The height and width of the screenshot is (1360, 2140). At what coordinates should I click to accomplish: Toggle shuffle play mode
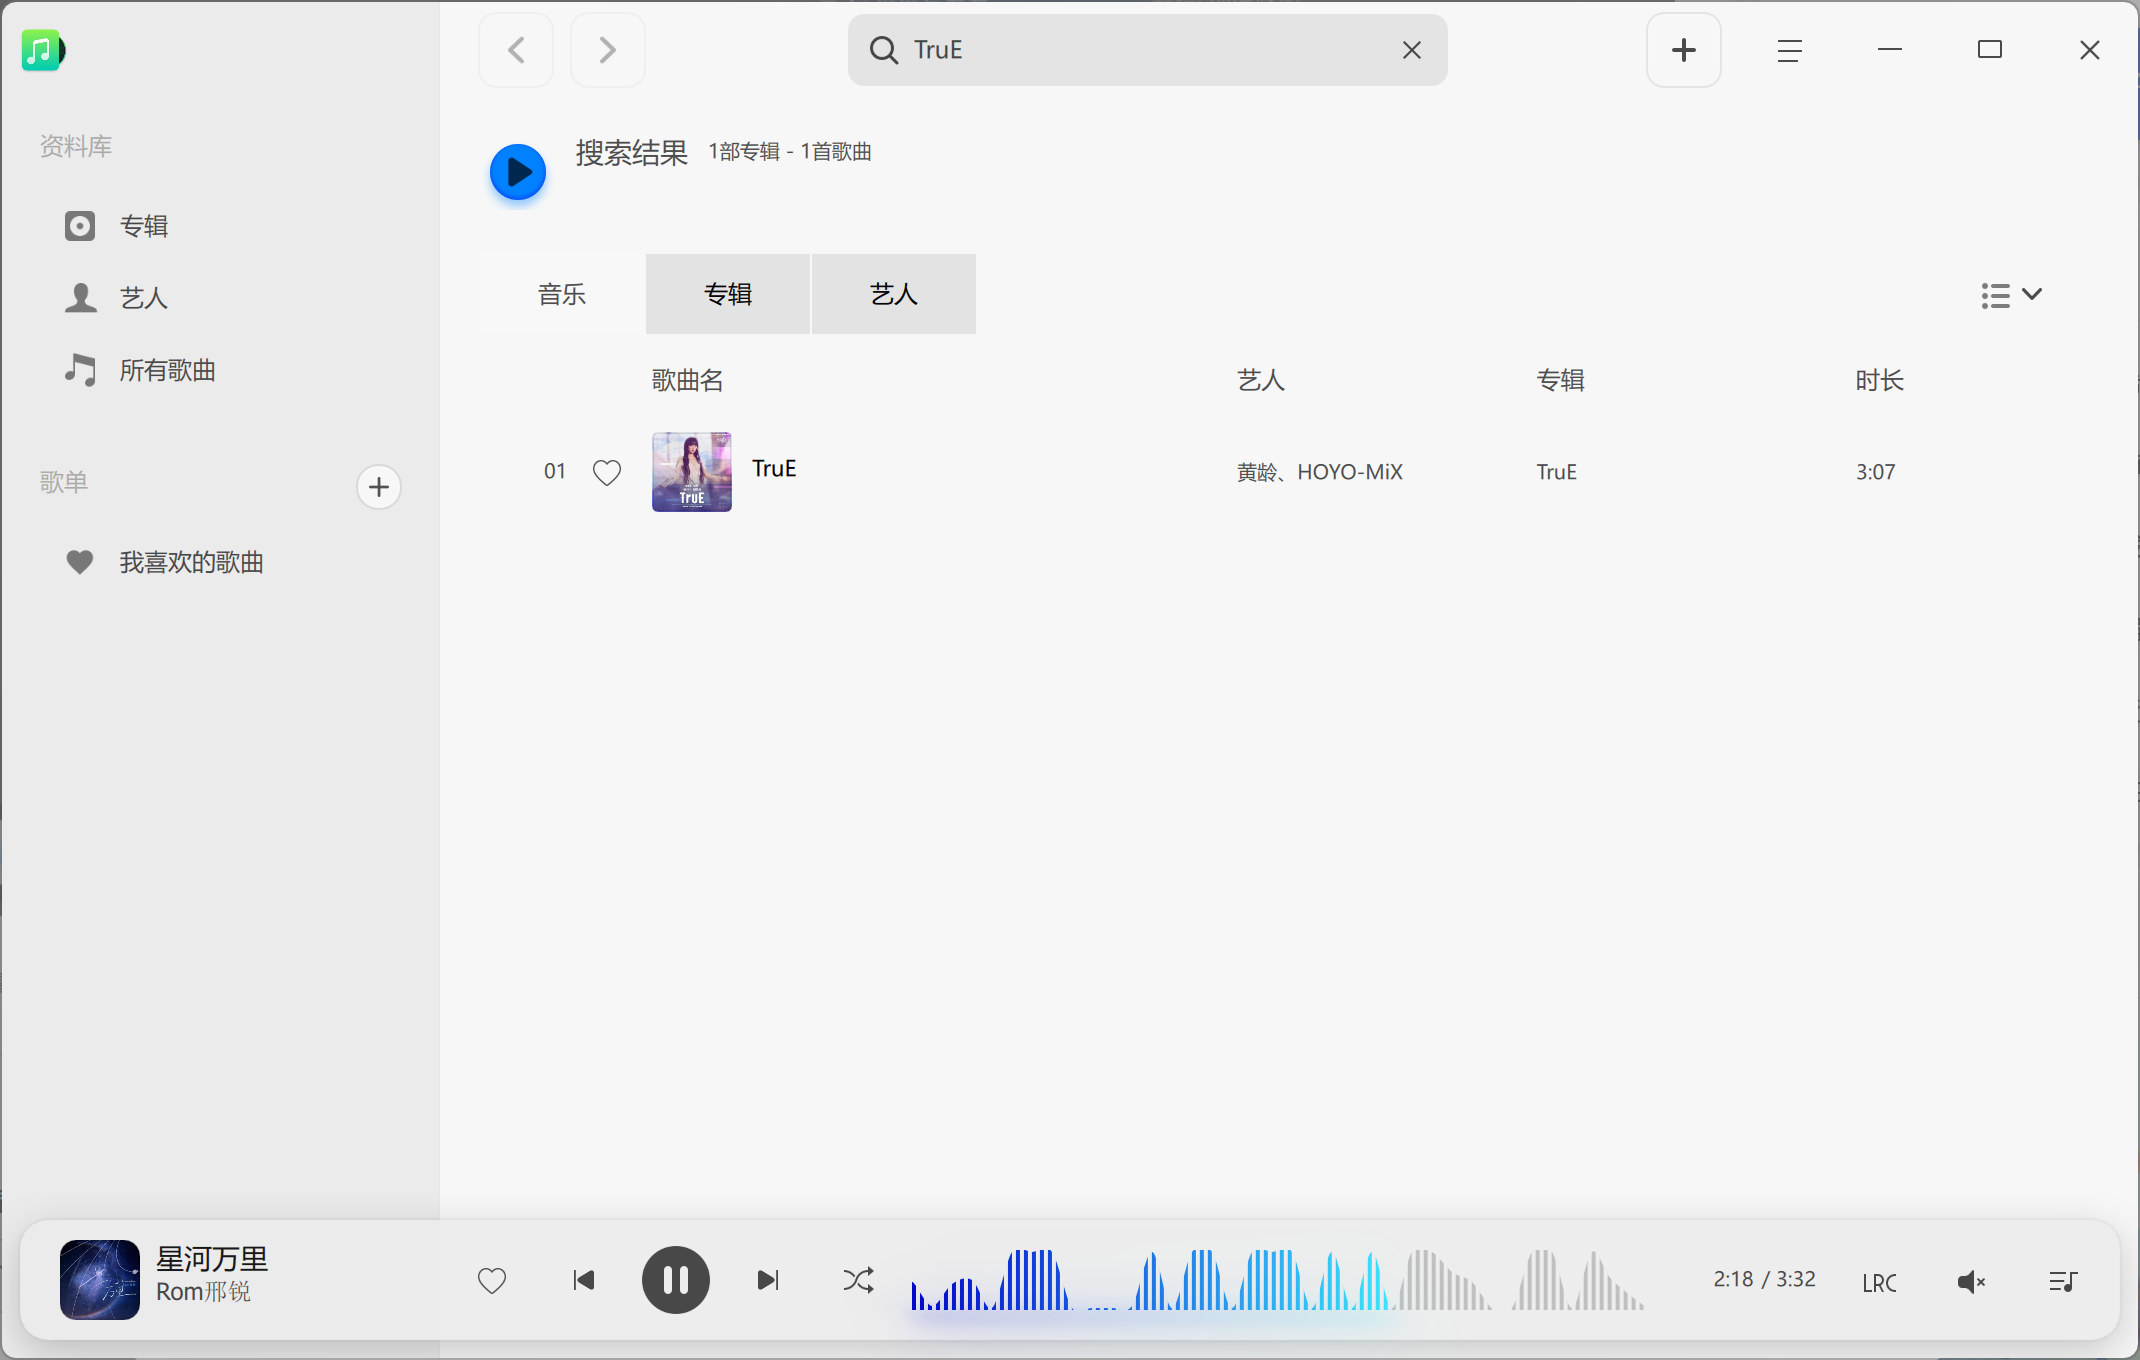click(x=858, y=1280)
